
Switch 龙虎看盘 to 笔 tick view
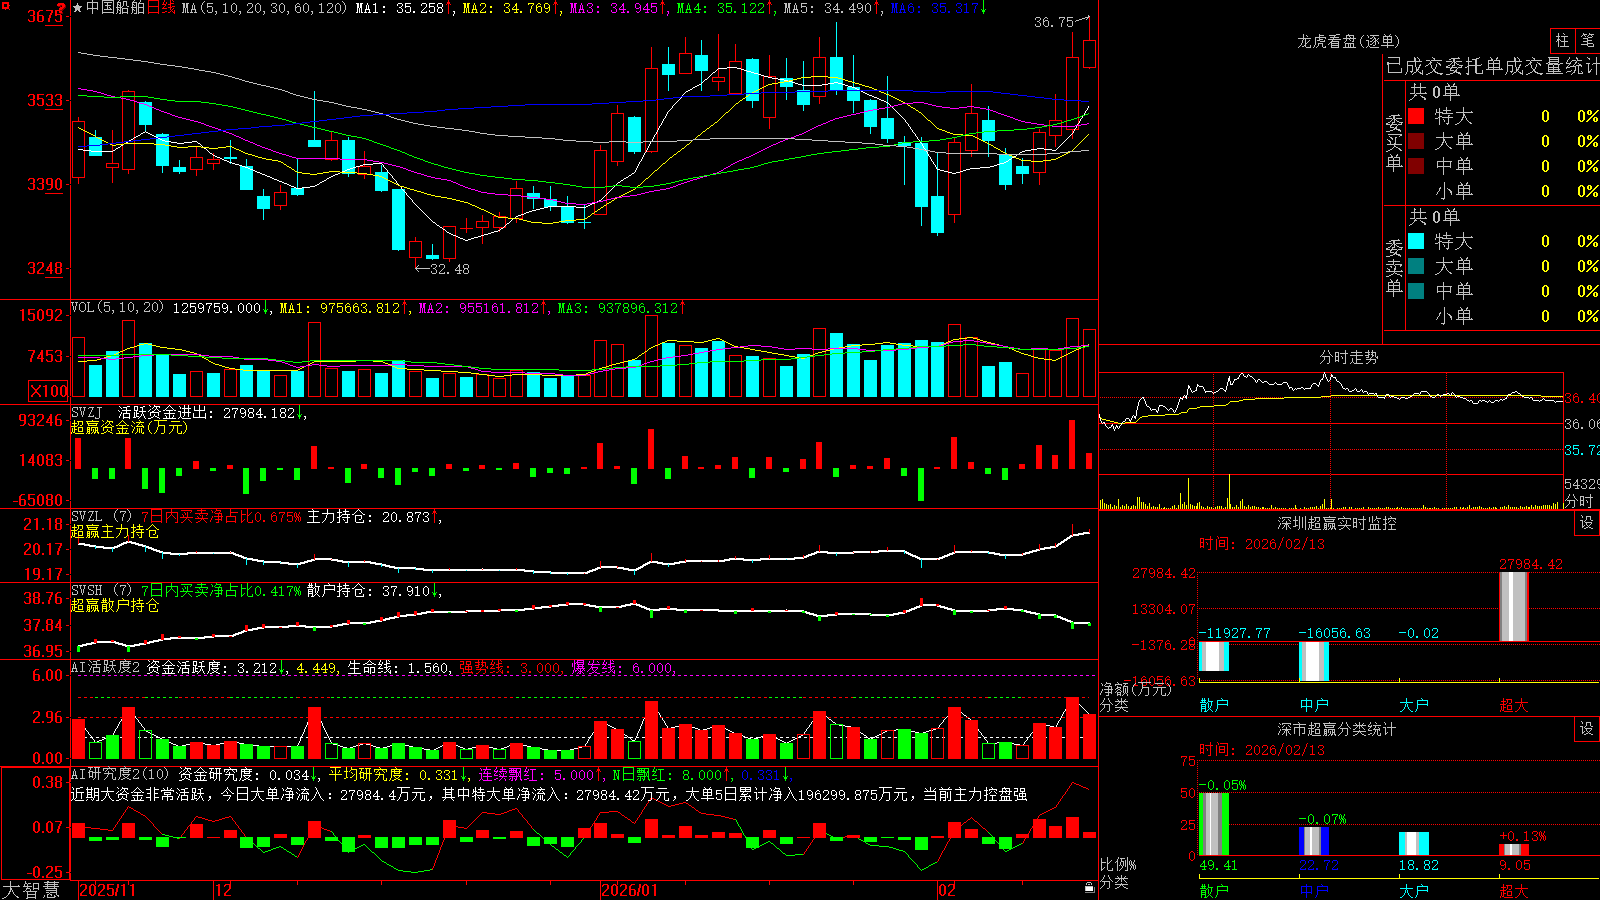point(1587,41)
